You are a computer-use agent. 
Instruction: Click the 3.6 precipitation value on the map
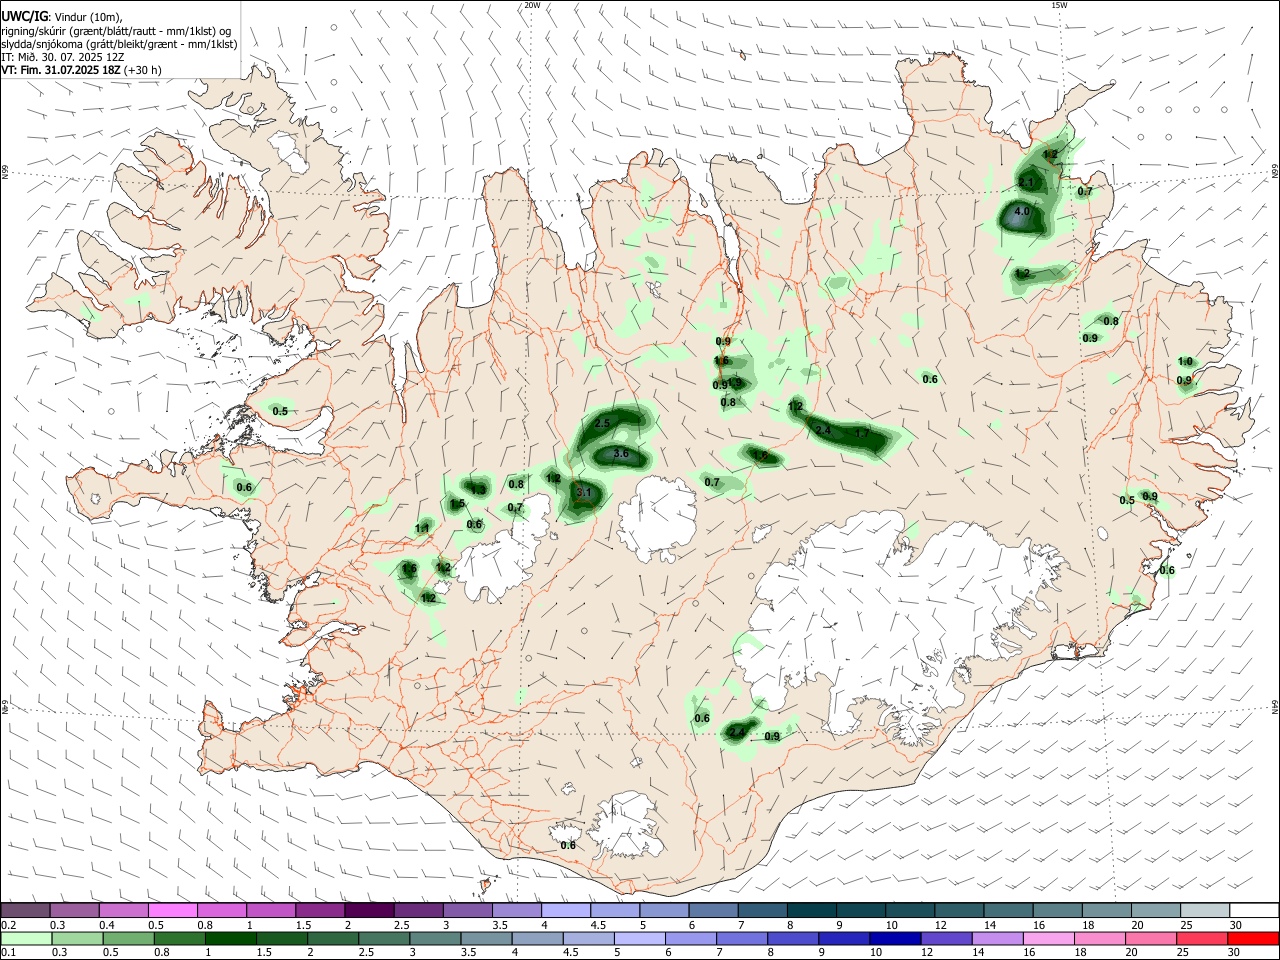click(x=620, y=454)
